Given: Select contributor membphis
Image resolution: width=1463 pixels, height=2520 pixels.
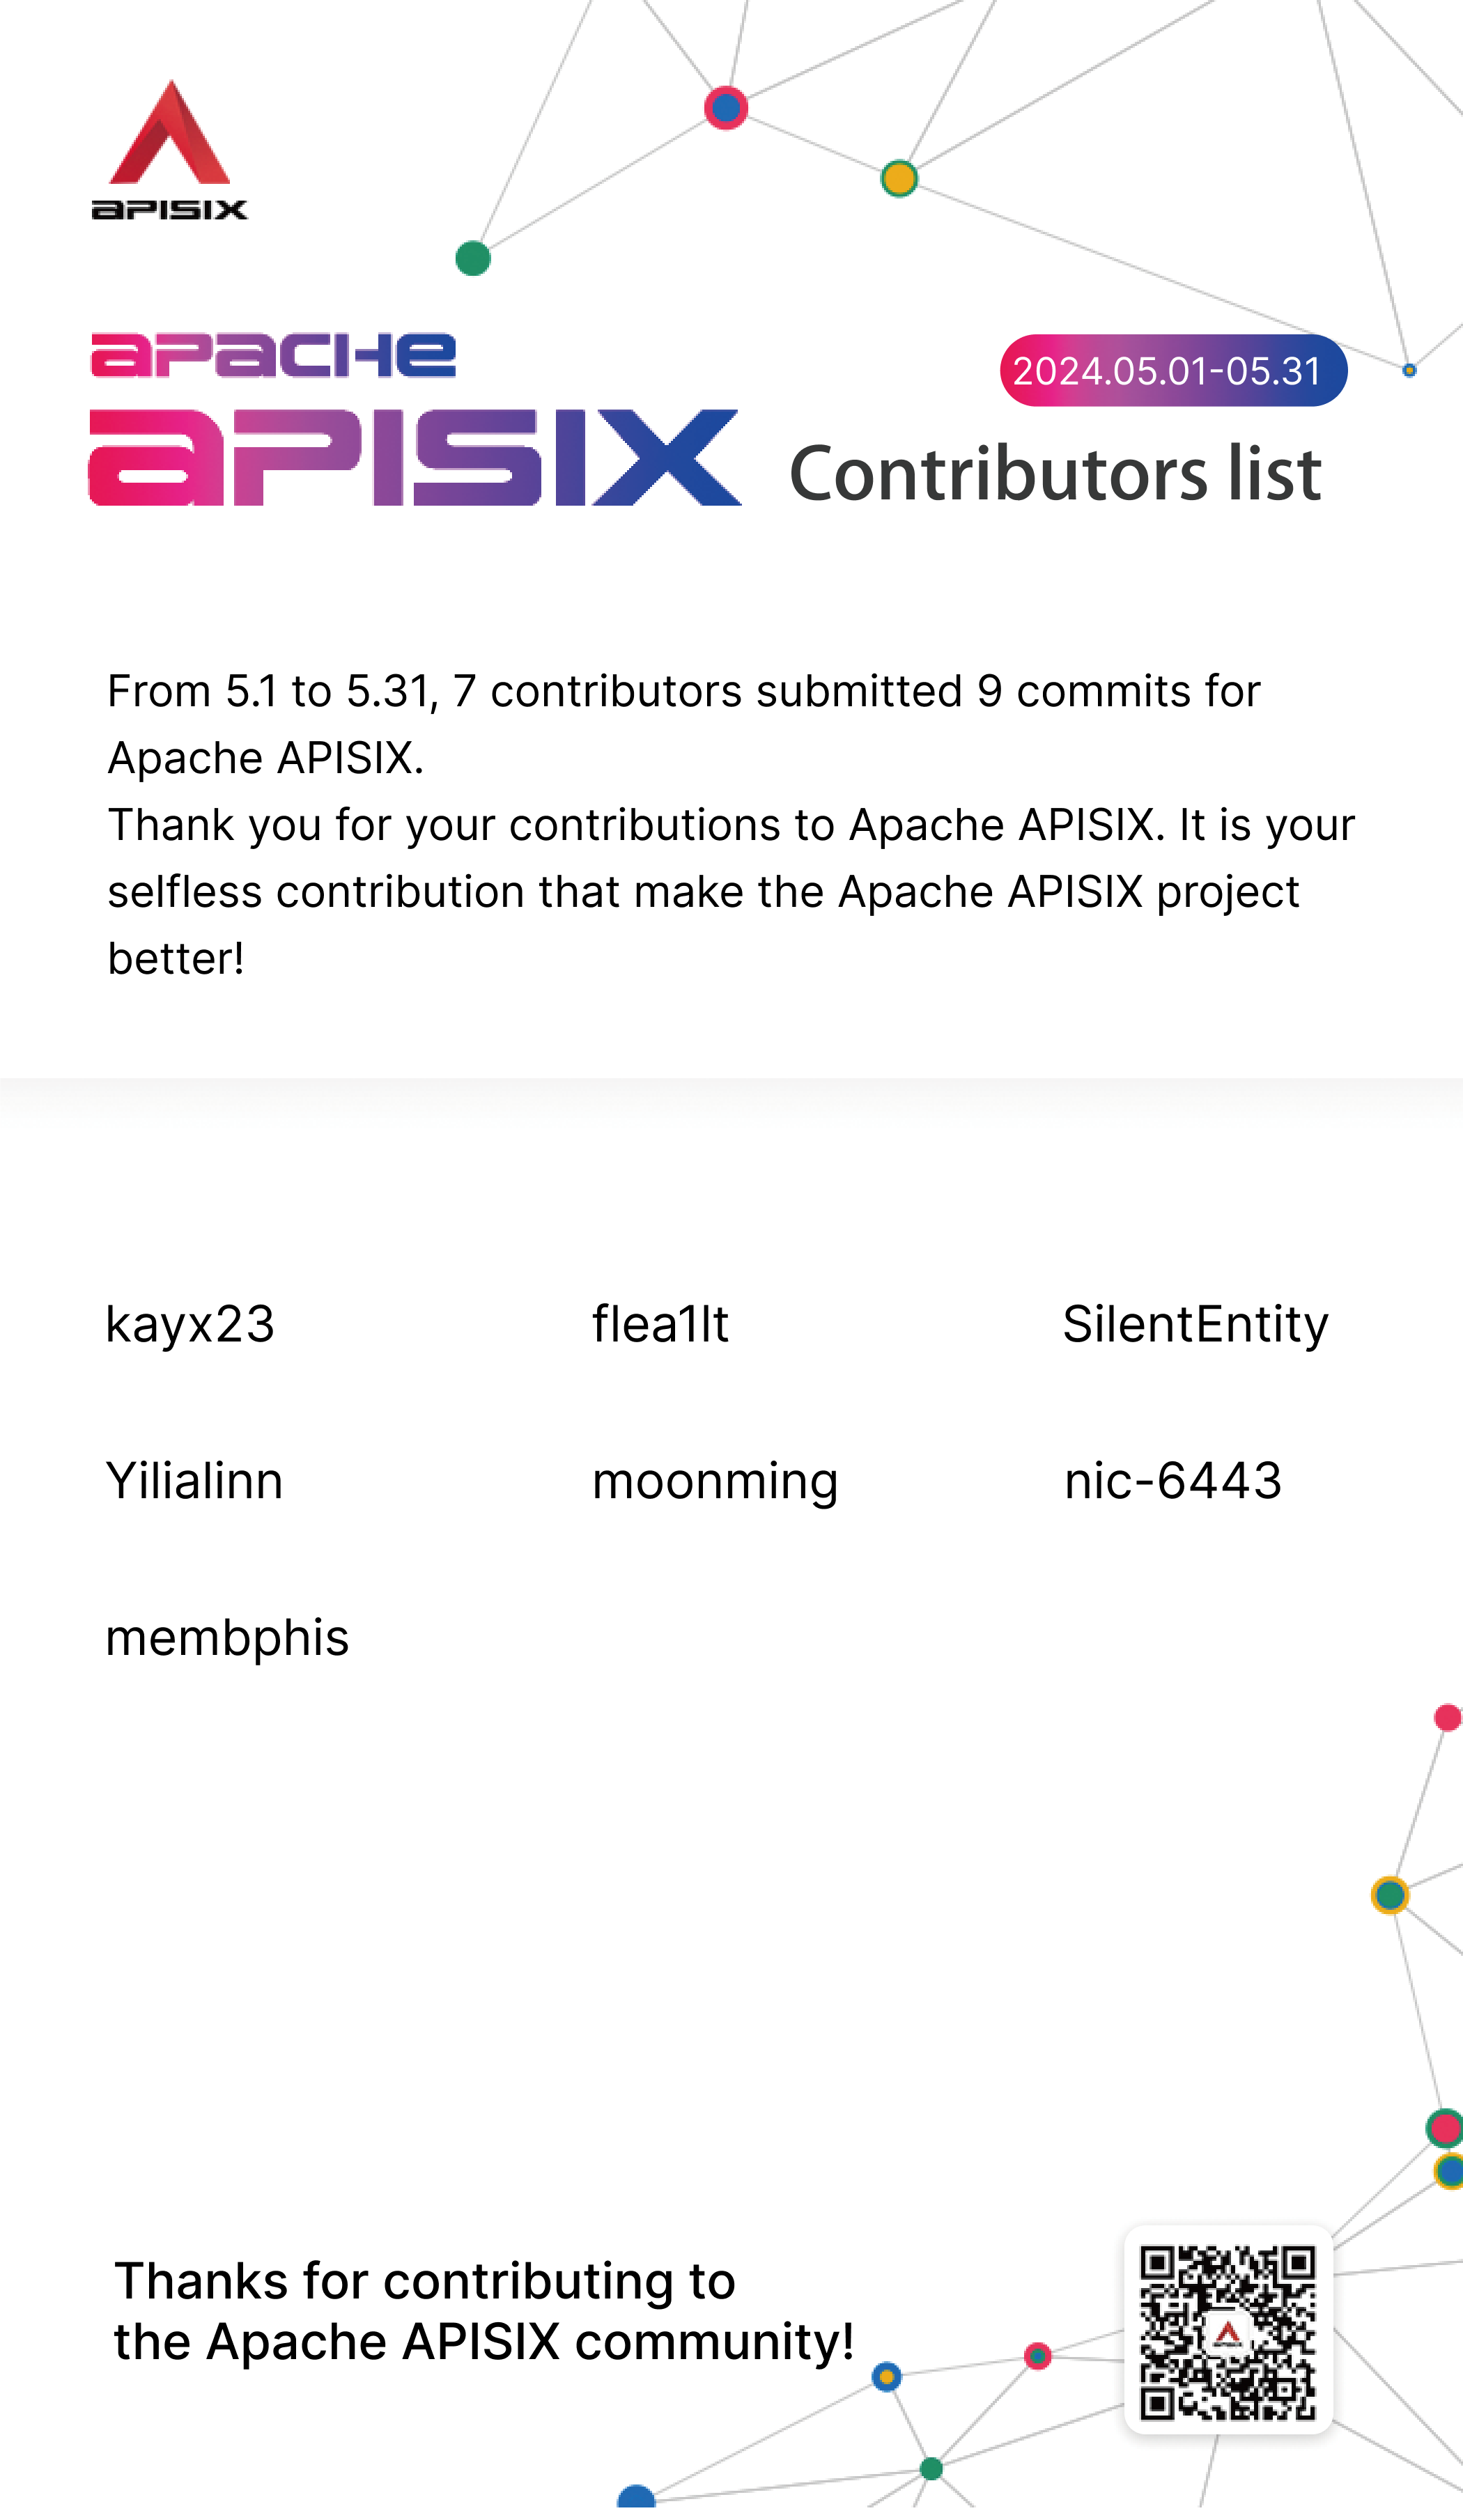Looking at the screenshot, I should (227, 1638).
